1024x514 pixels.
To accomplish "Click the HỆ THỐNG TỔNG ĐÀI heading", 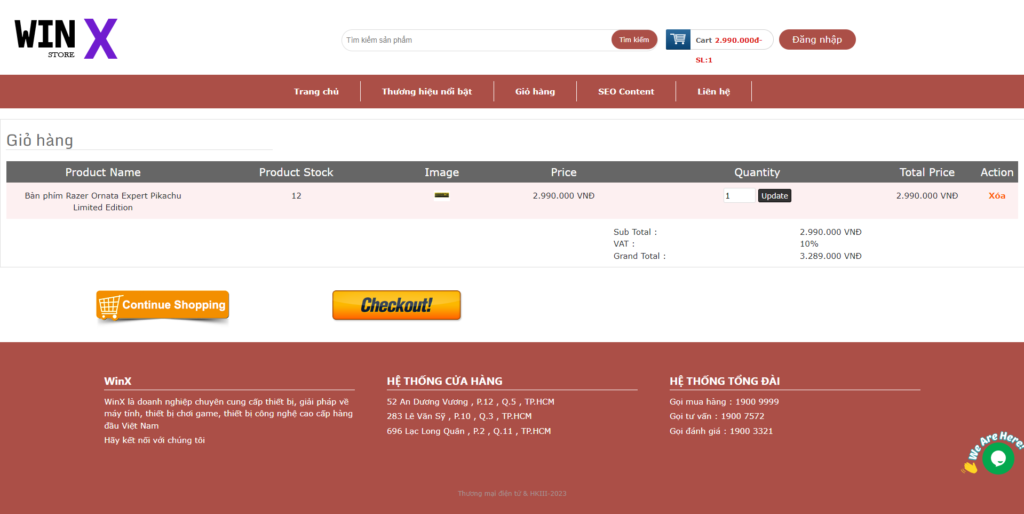I will 725,381.
